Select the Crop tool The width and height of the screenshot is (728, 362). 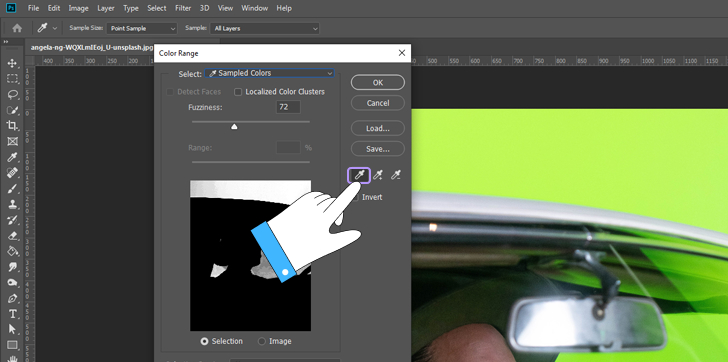pyautogui.click(x=13, y=125)
